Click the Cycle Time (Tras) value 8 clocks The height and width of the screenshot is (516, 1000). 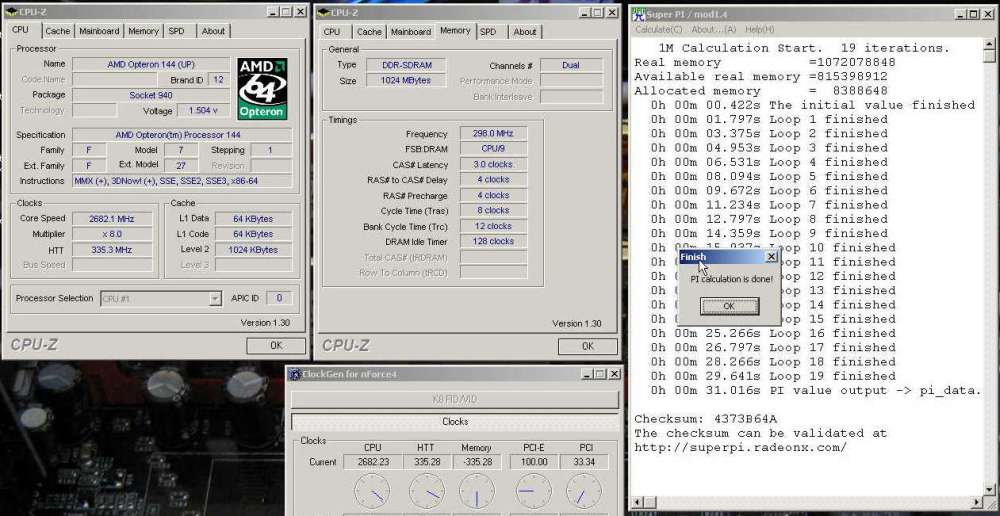point(494,210)
